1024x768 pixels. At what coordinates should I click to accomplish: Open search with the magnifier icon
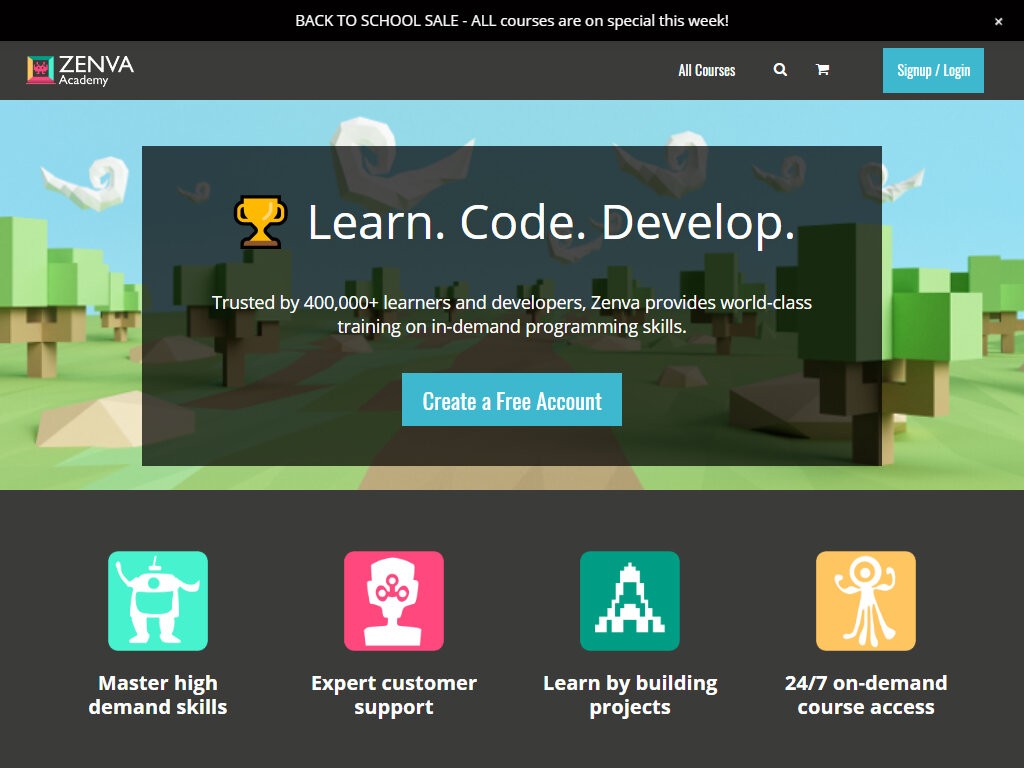pos(780,70)
